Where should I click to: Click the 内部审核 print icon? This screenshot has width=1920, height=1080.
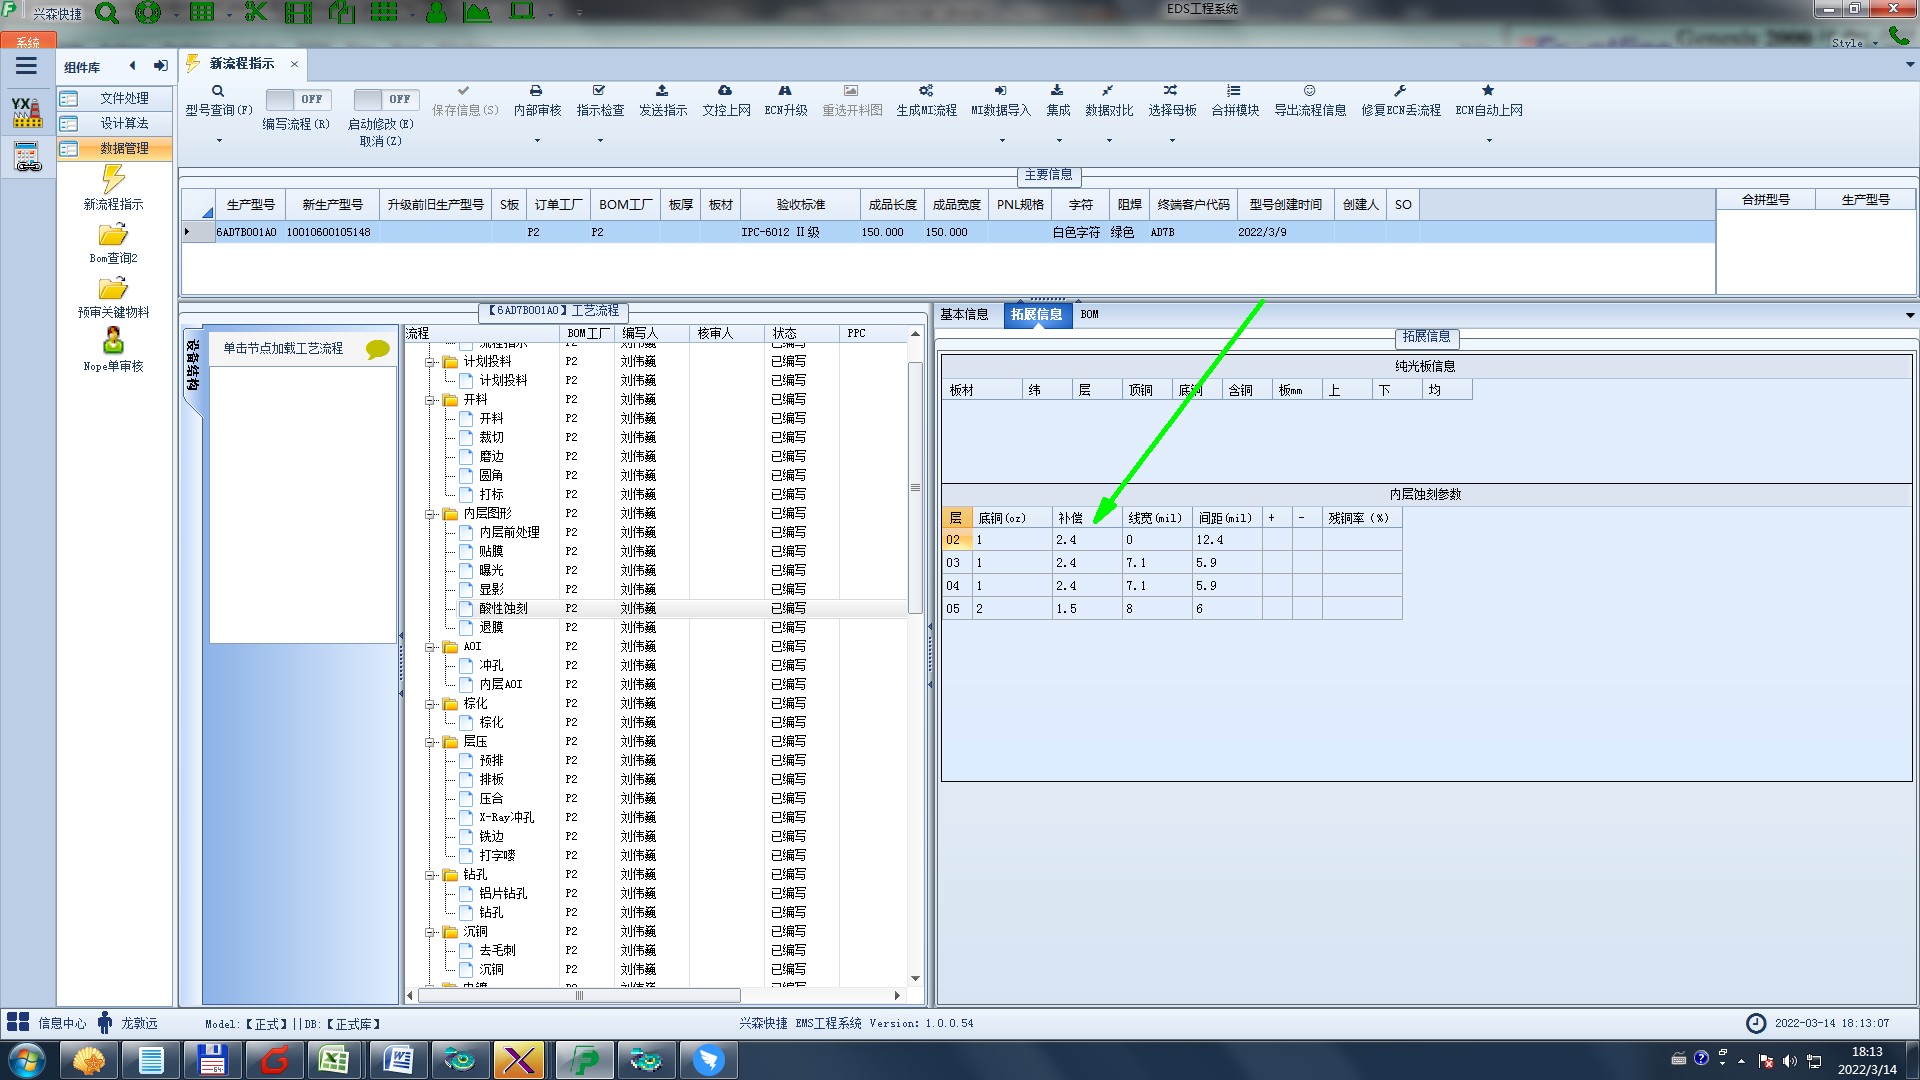coord(536,91)
